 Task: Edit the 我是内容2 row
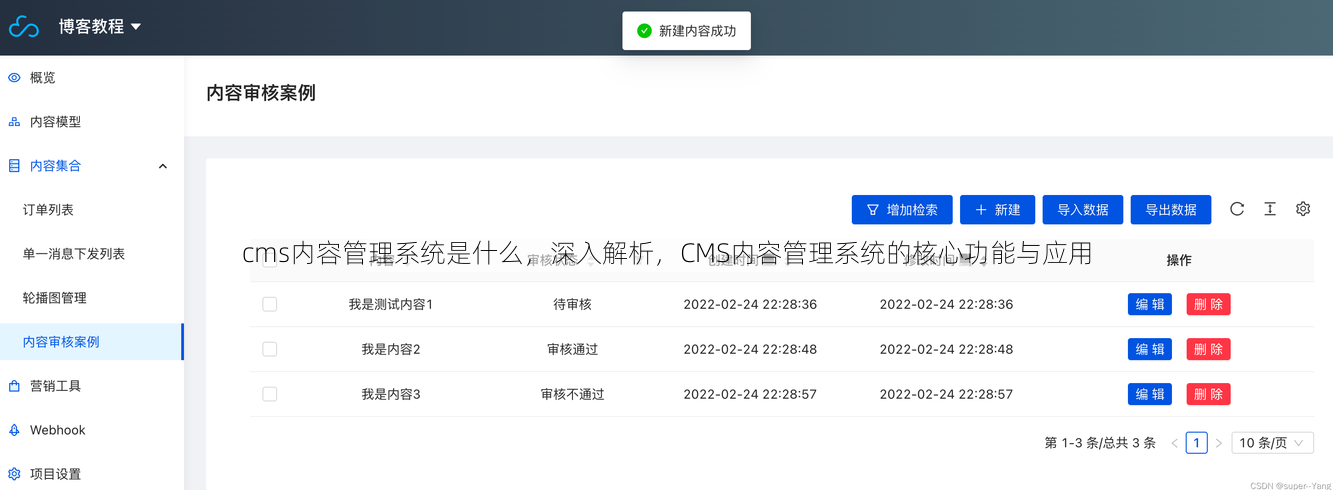pos(1150,349)
